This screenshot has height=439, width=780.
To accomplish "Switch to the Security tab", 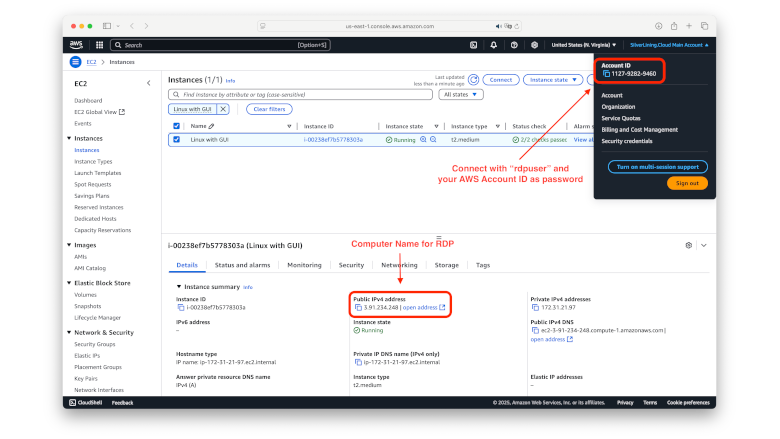I will point(351,265).
